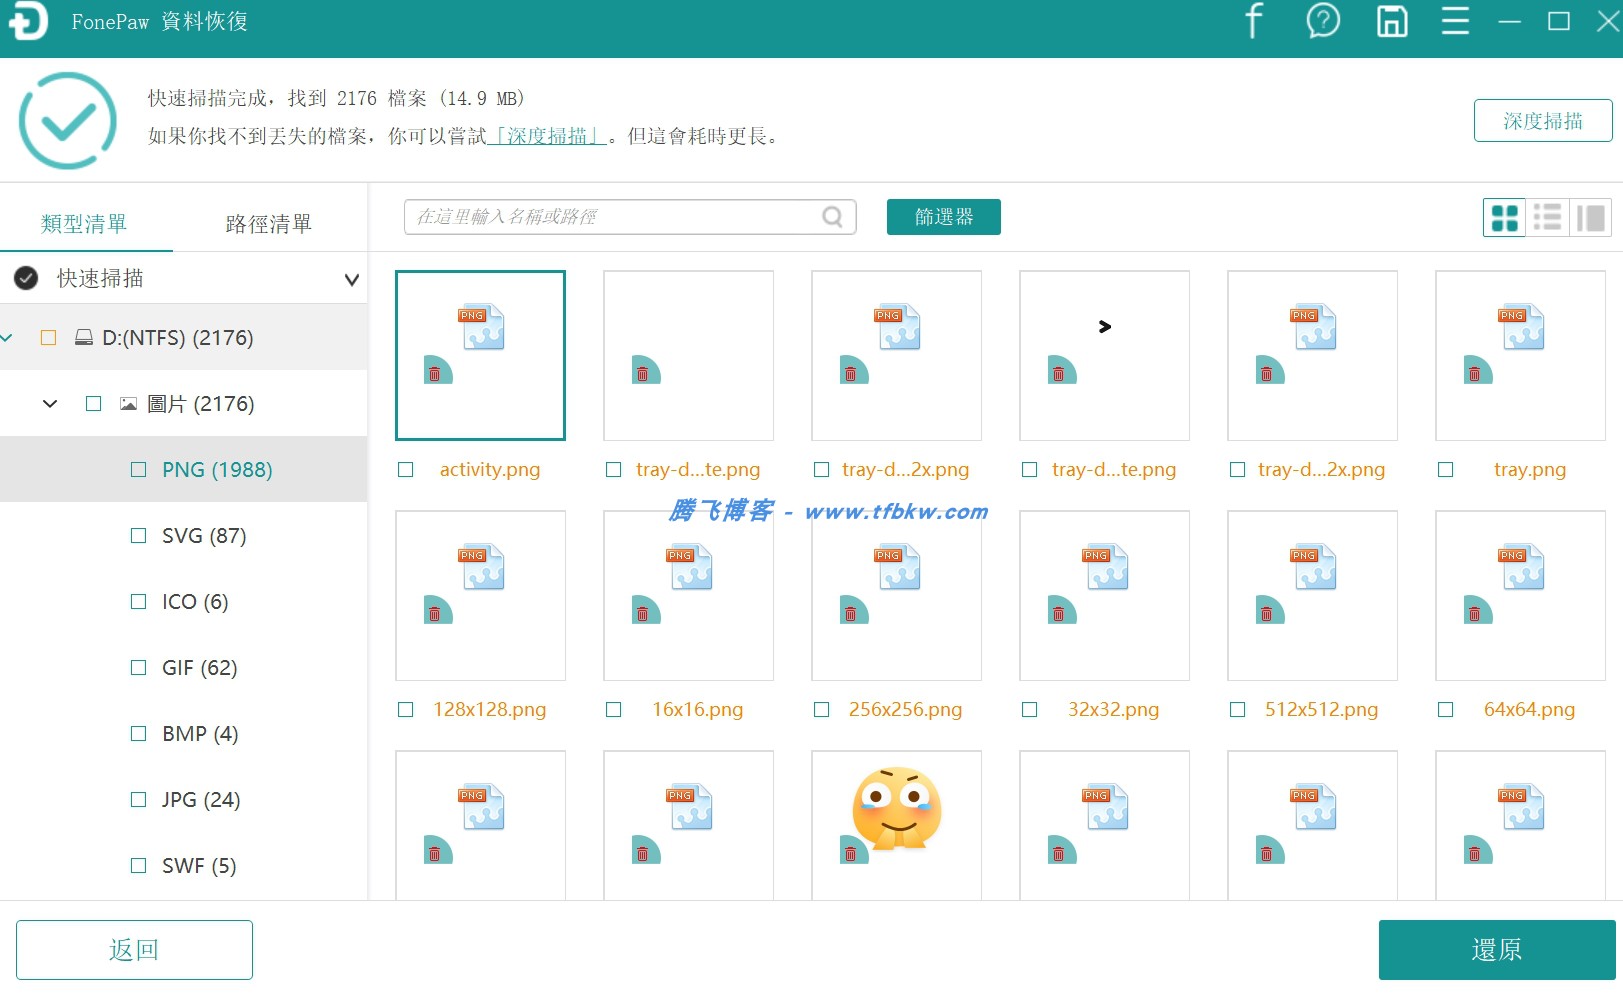Click the search magnifier icon
This screenshot has width=1623, height=997.
(x=831, y=216)
